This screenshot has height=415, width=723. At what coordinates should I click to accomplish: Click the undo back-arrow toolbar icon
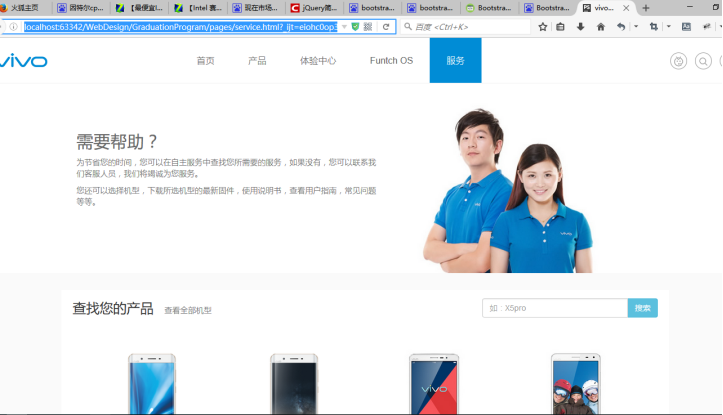tap(621, 27)
